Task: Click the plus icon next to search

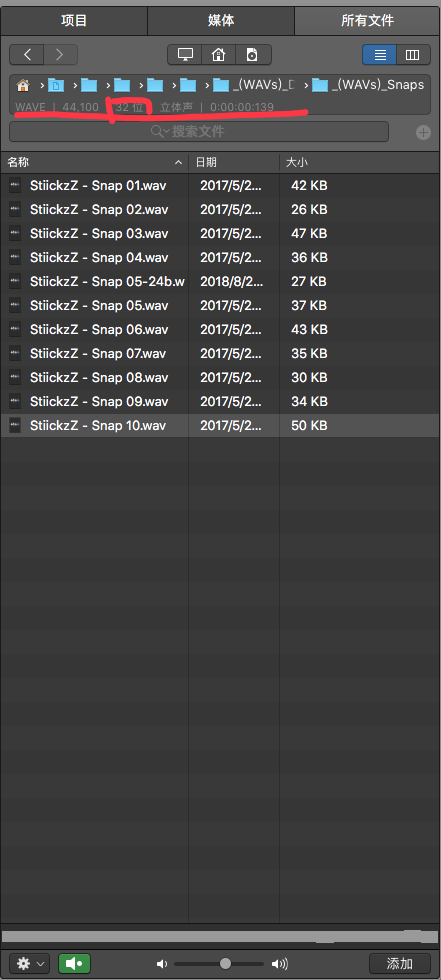Action: [423, 132]
